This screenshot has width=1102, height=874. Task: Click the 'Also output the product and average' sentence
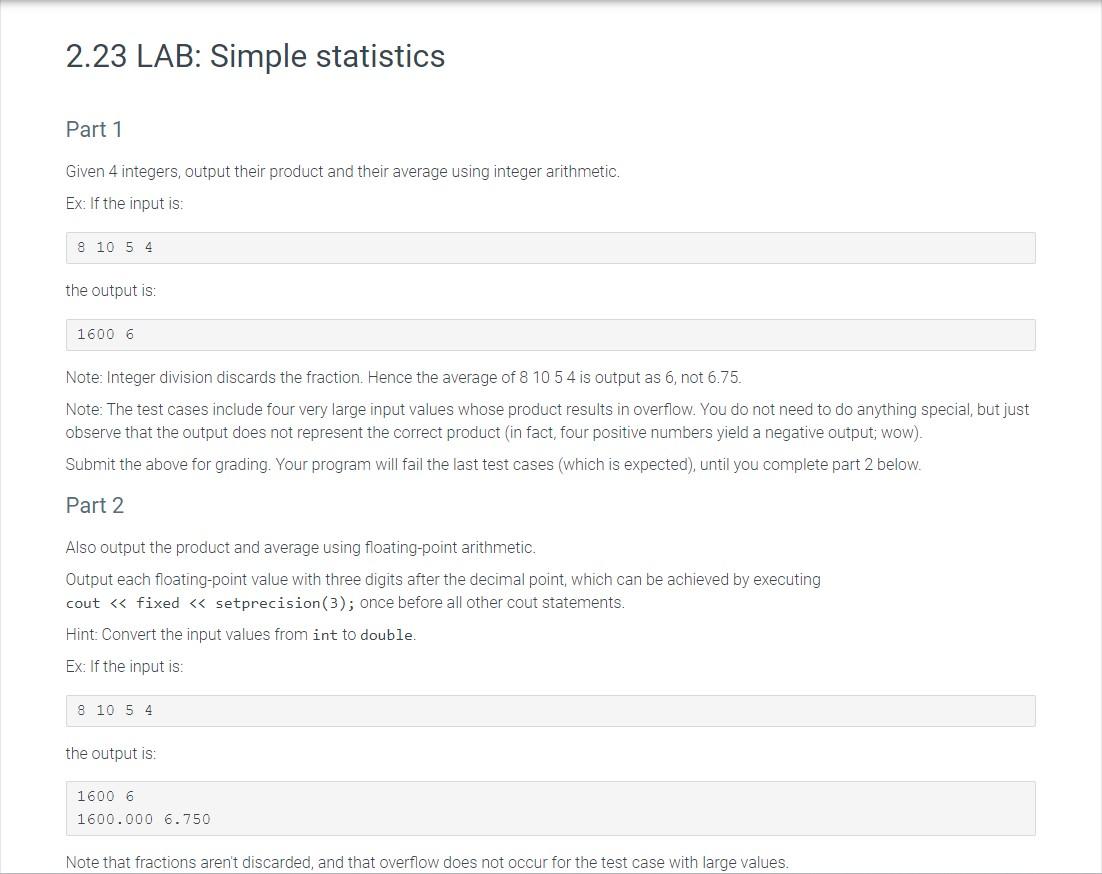[x=301, y=548]
